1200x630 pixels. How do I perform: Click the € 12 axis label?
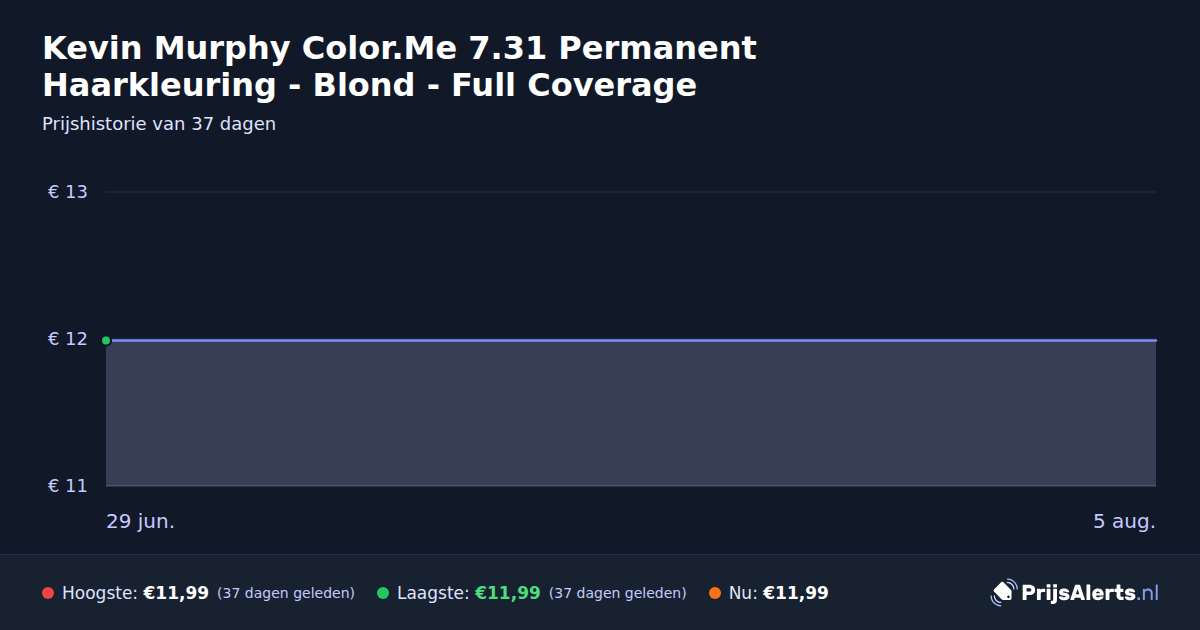tap(68, 339)
